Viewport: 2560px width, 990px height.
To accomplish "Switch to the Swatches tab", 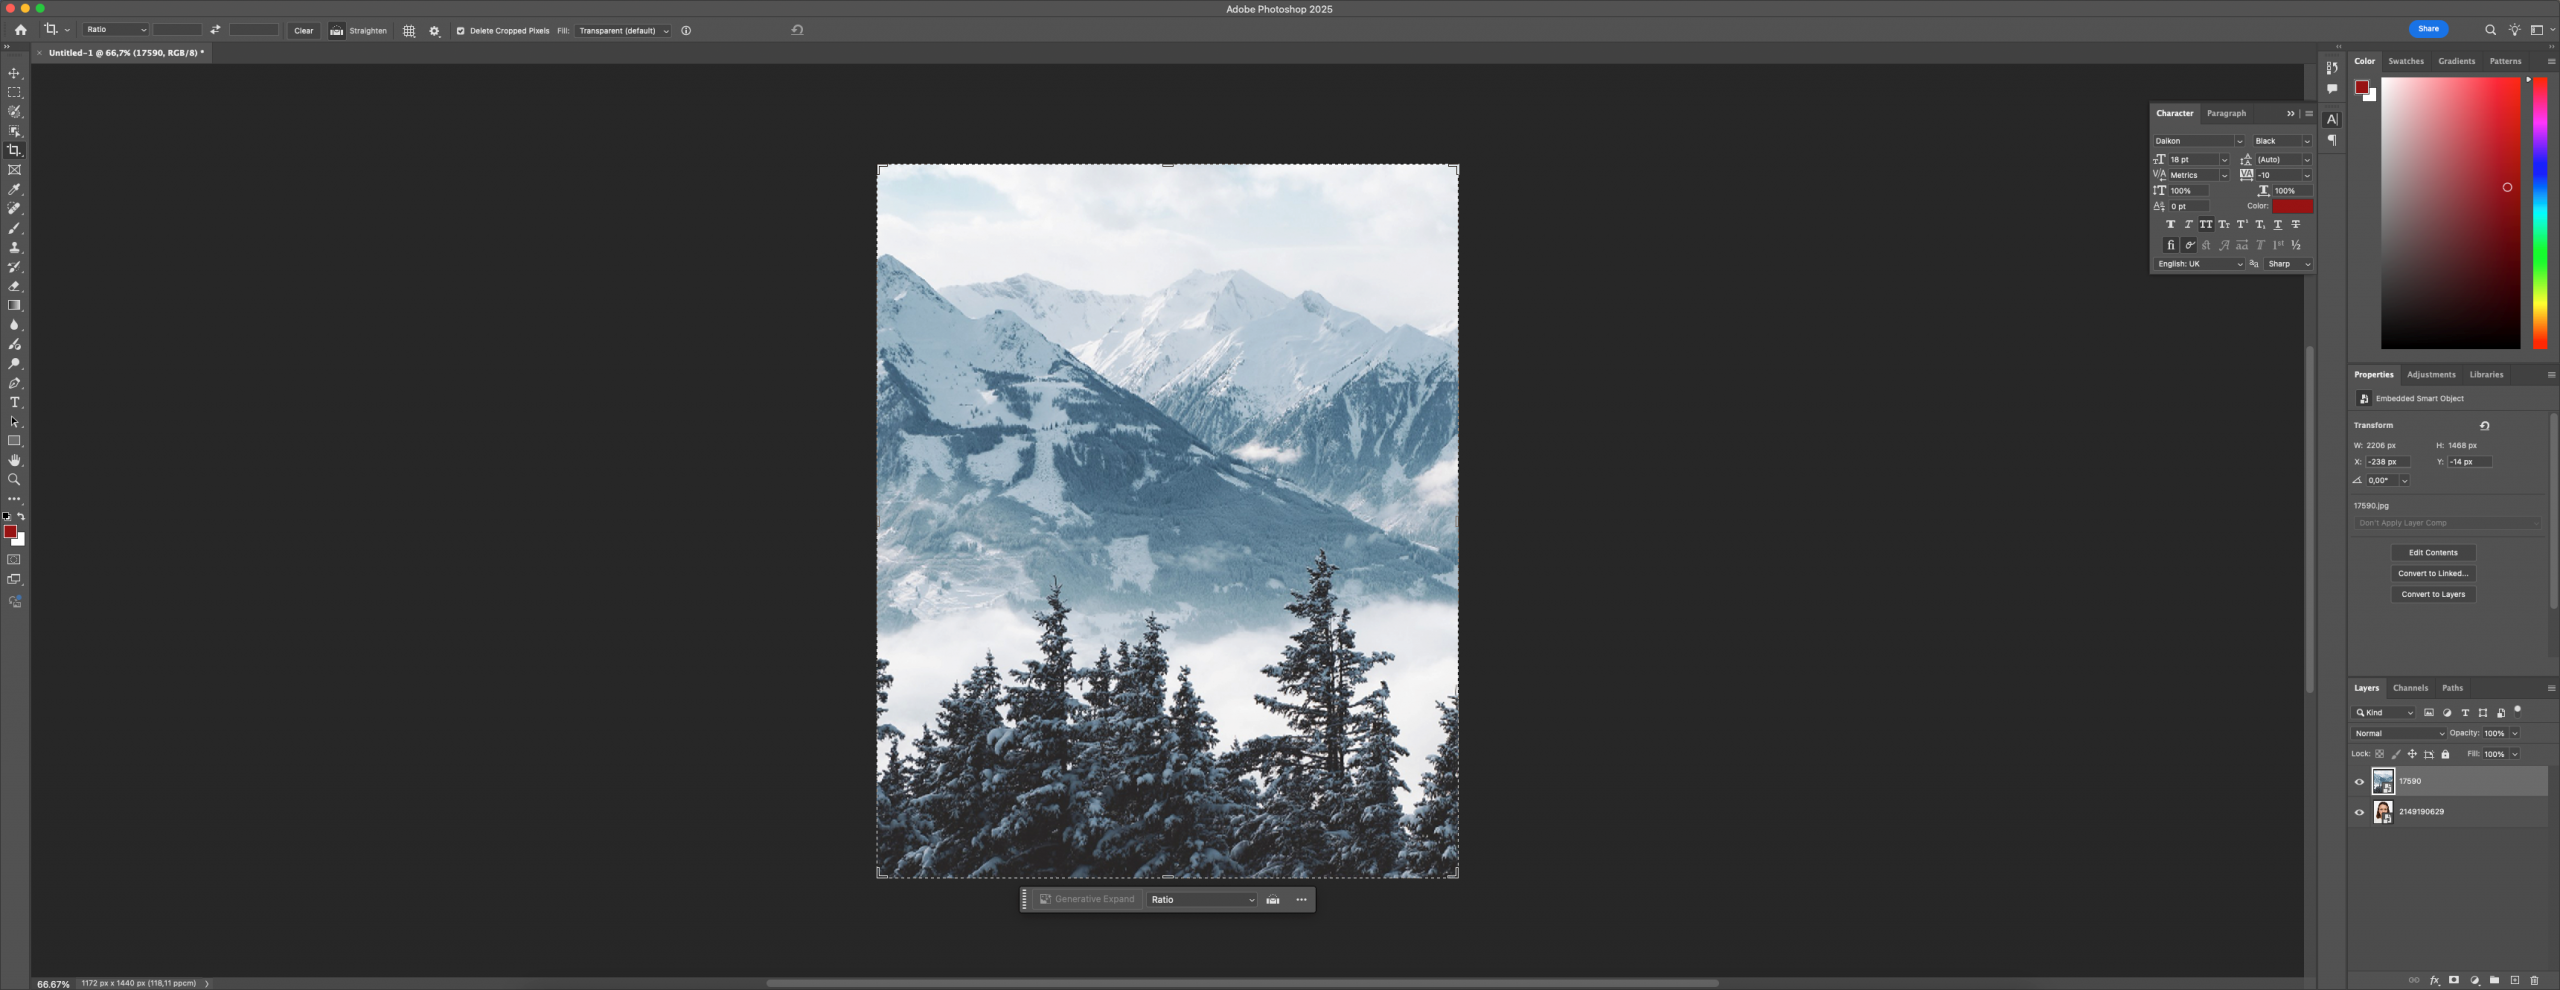I will 2406,62.
